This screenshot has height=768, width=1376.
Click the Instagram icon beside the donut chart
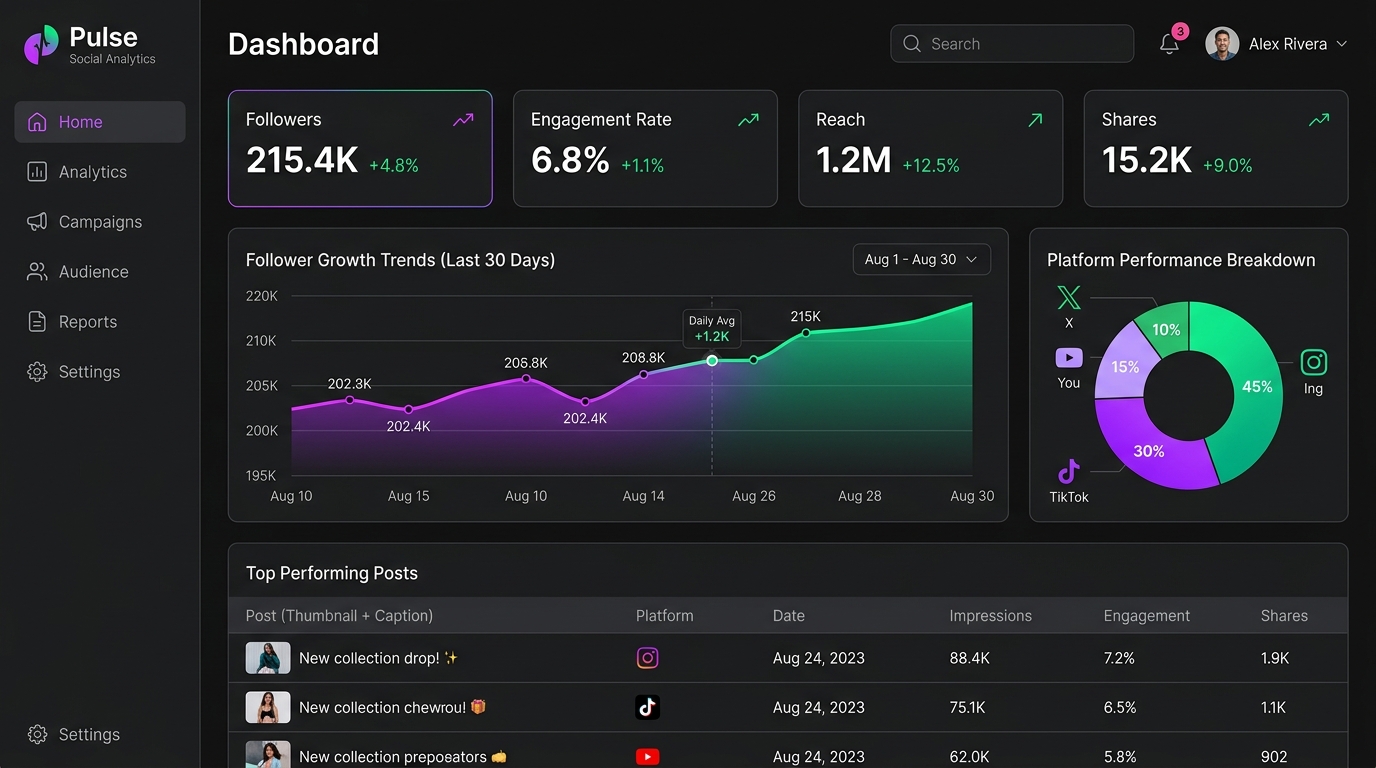(1313, 362)
